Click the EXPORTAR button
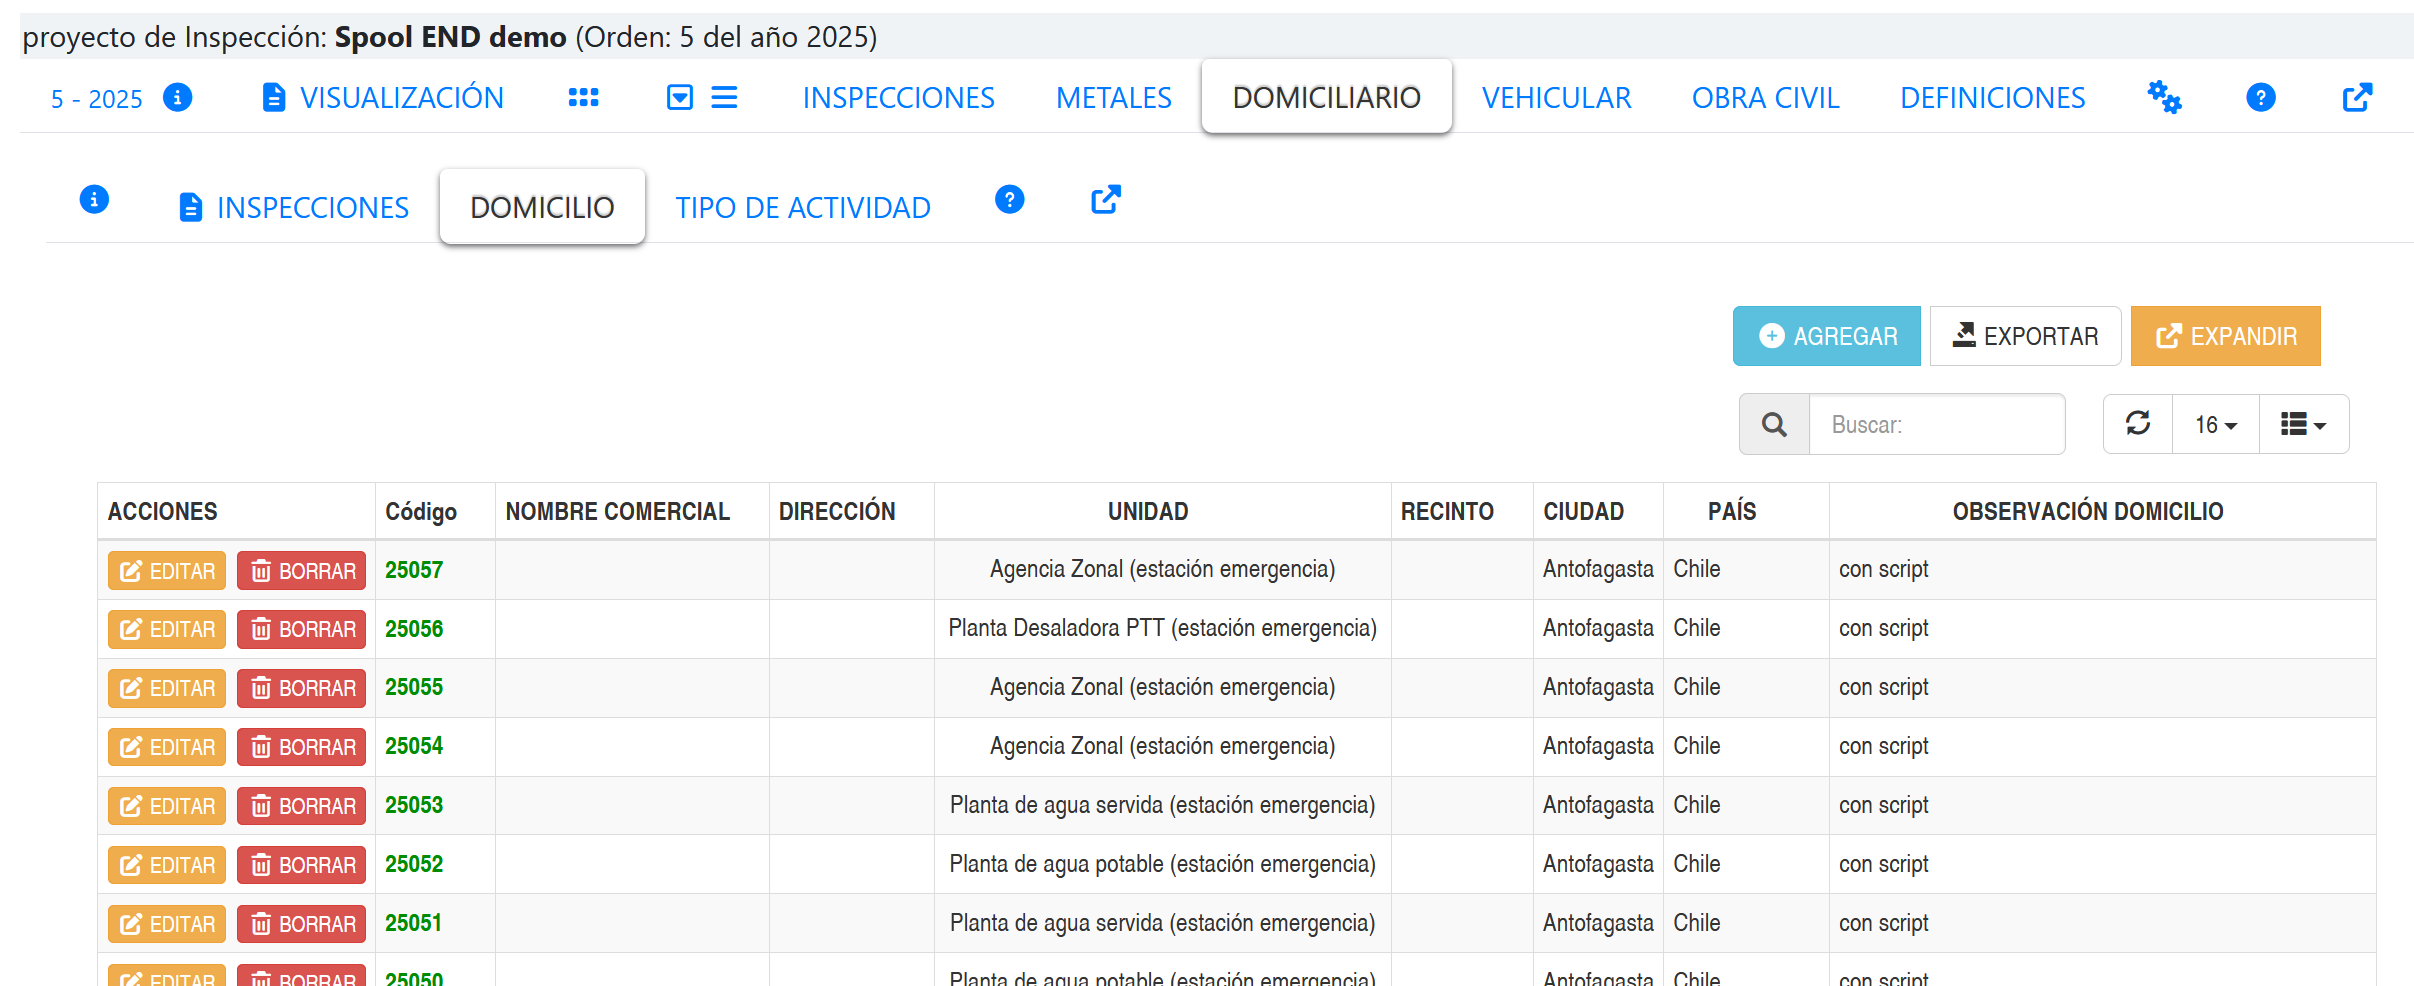Screen dimensions: 2414x986 pos(2025,337)
